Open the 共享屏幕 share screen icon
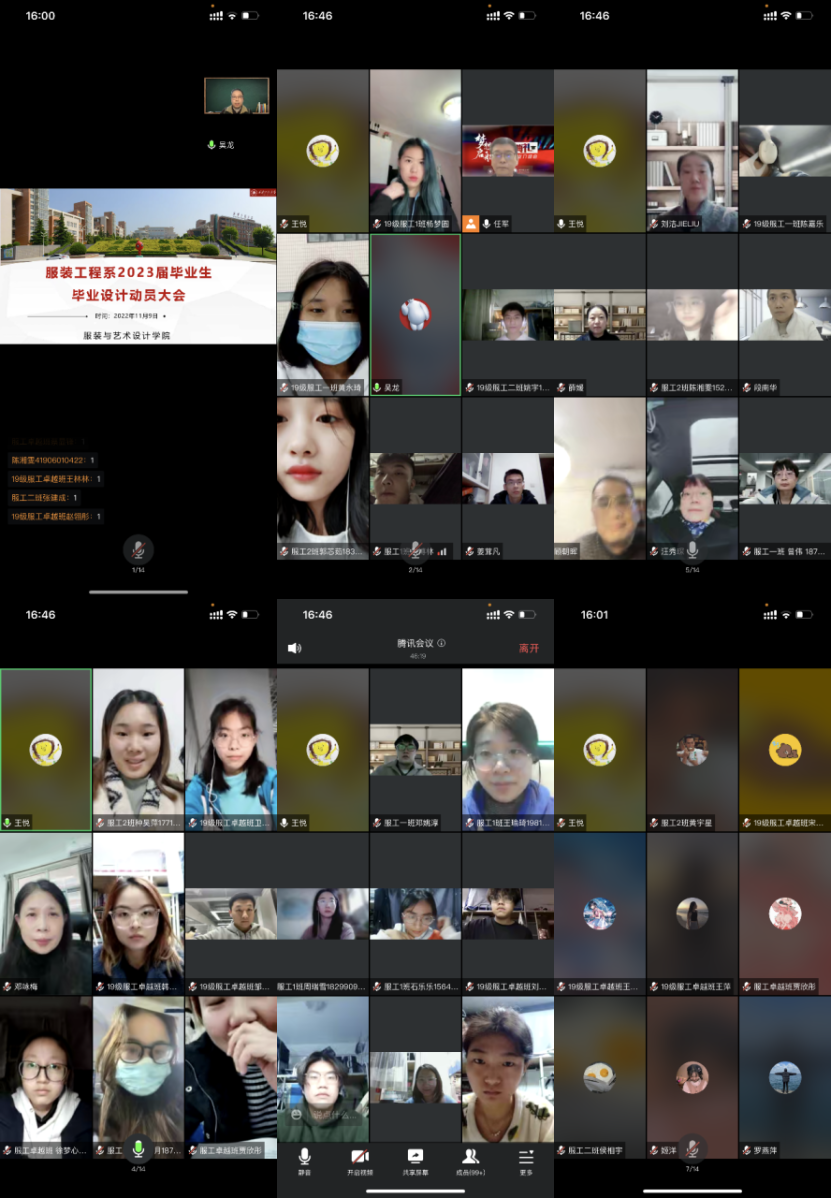Image resolution: width=831 pixels, height=1198 pixels. (x=415, y=1158)
